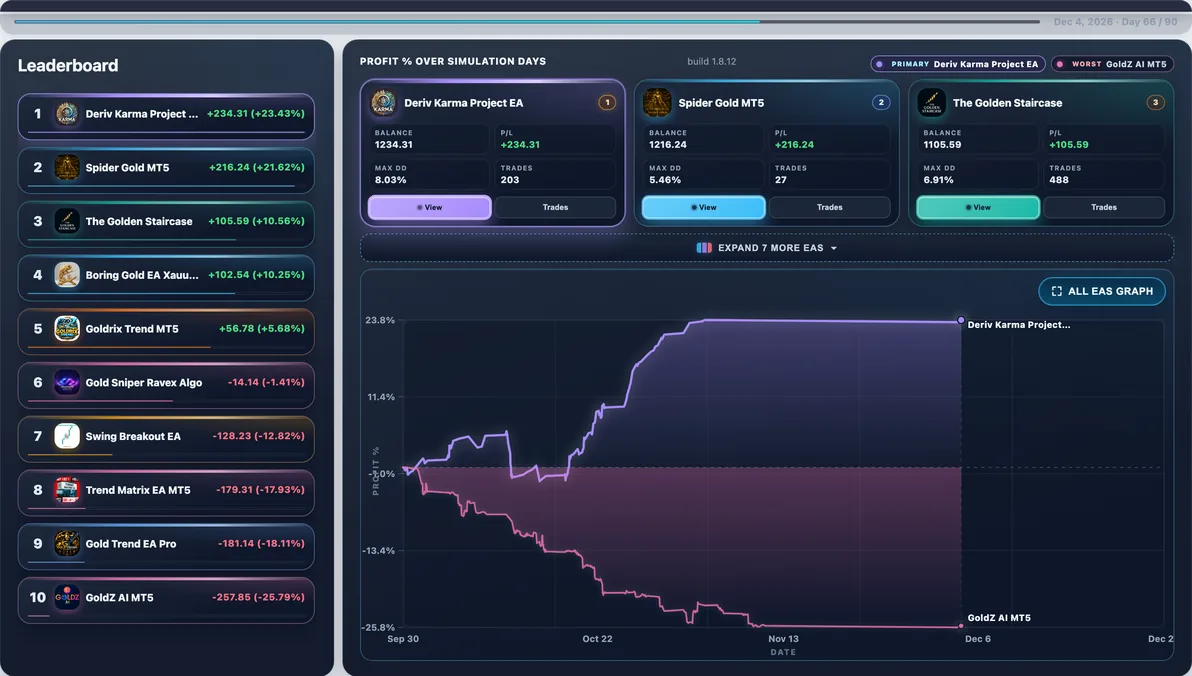
Task: Toggle View on the Spider Gold MT5 card
Action: 704,208
